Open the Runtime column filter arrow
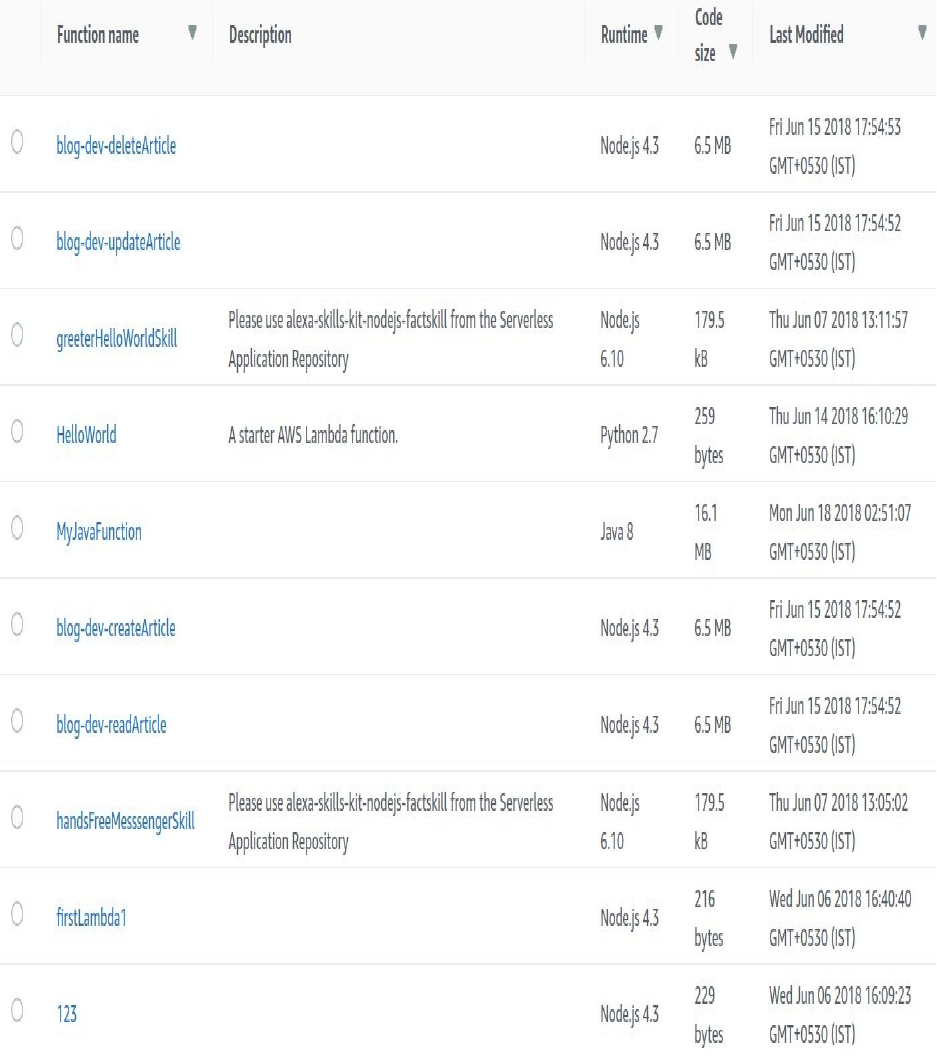 pos(658,33)
